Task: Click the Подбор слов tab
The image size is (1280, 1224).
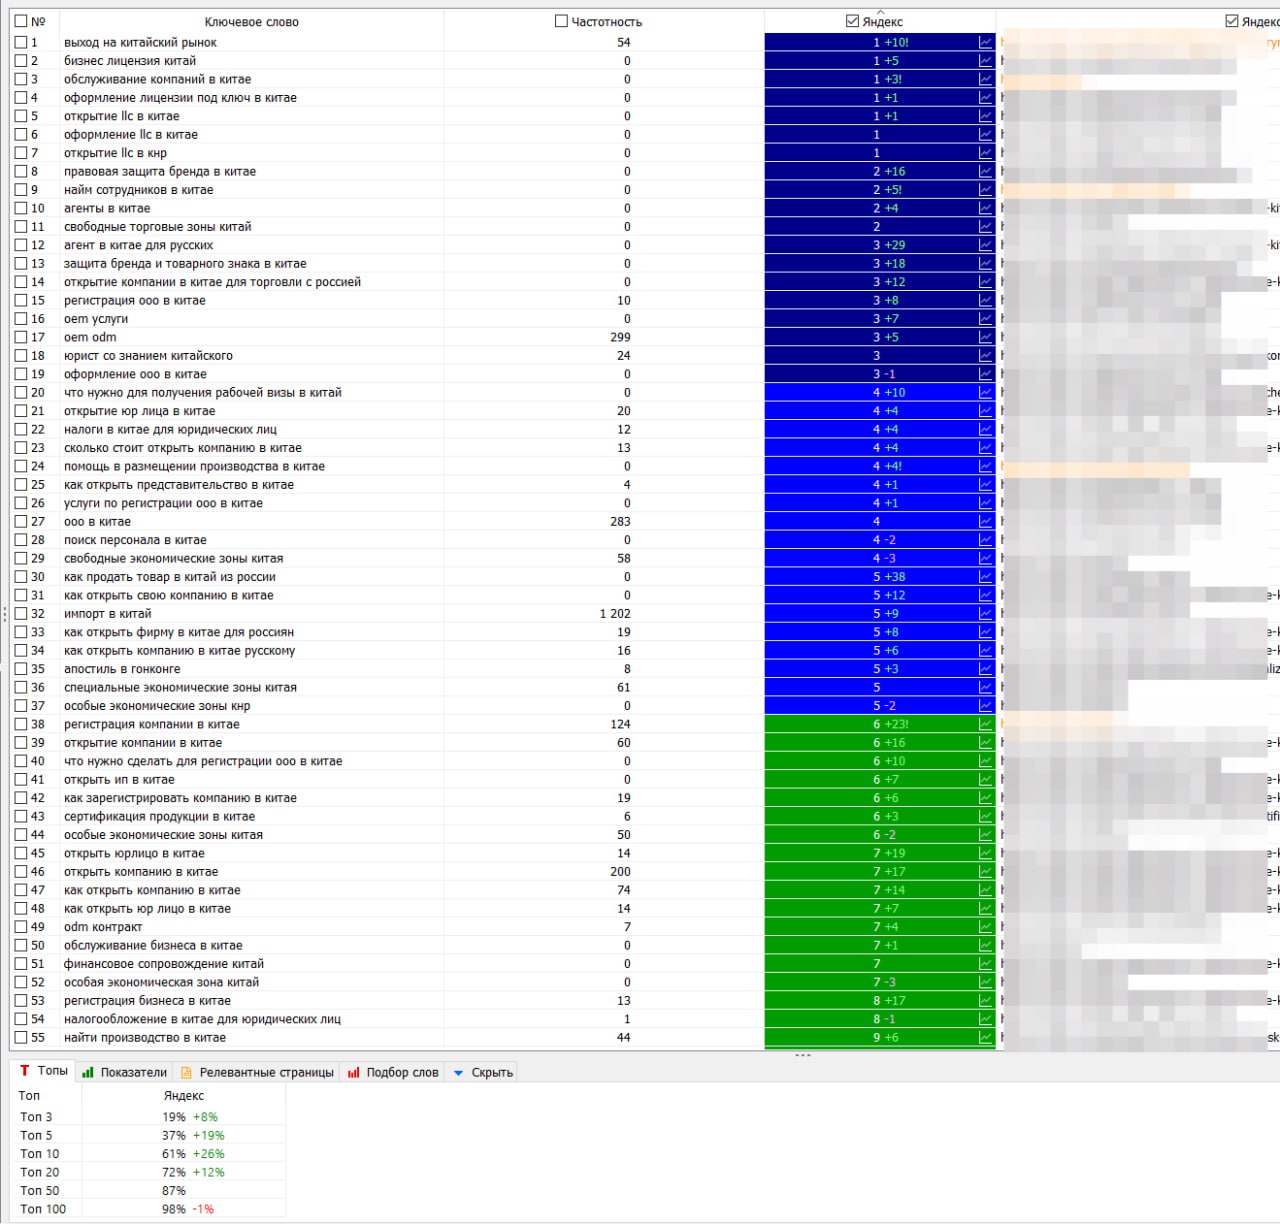Action: click(x=393, y=1073)
